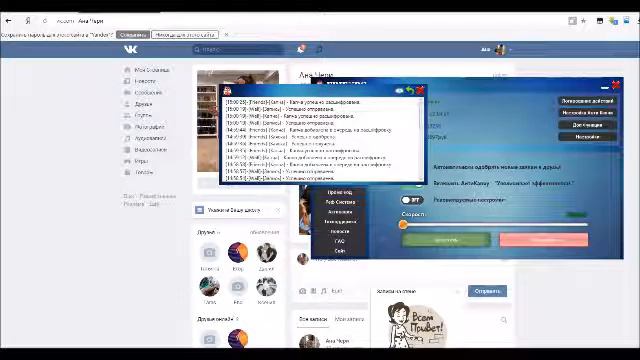Click the second dark button below 'Логирование действий'
The width and height of the screenshot is (640, 360).
[x=587, y=113]
